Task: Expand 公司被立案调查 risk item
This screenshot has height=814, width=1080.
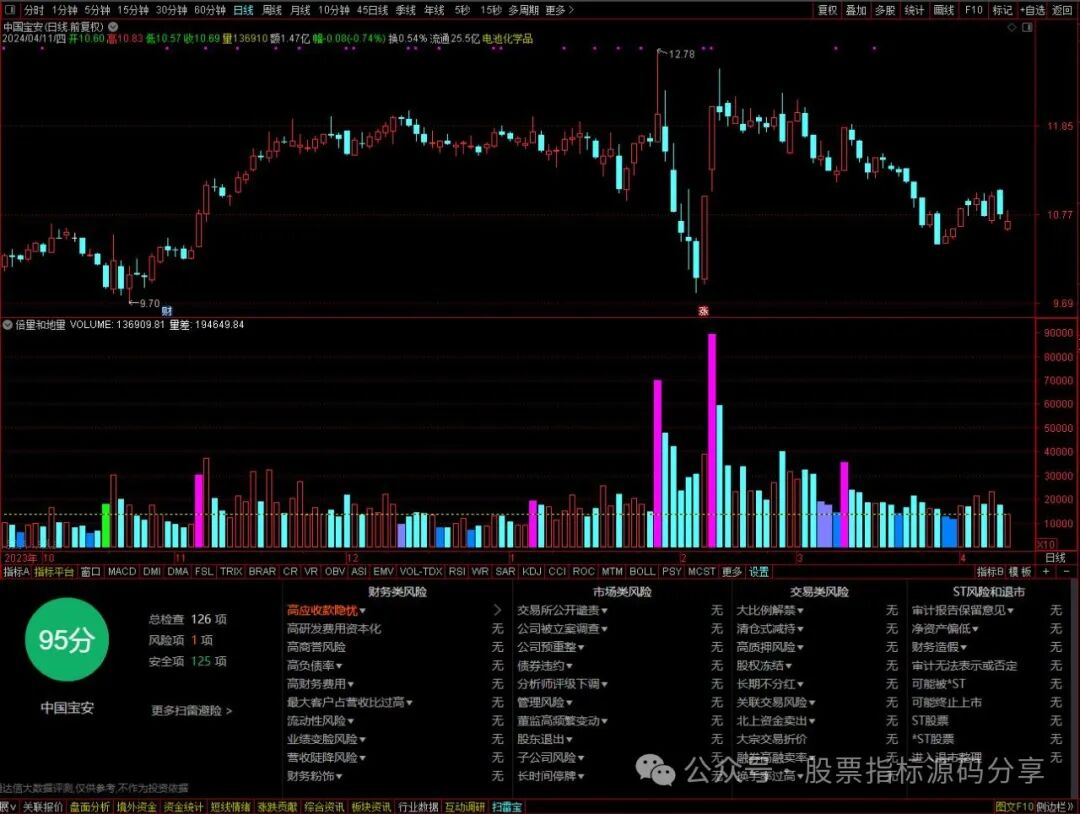Action: pos(563,629)
